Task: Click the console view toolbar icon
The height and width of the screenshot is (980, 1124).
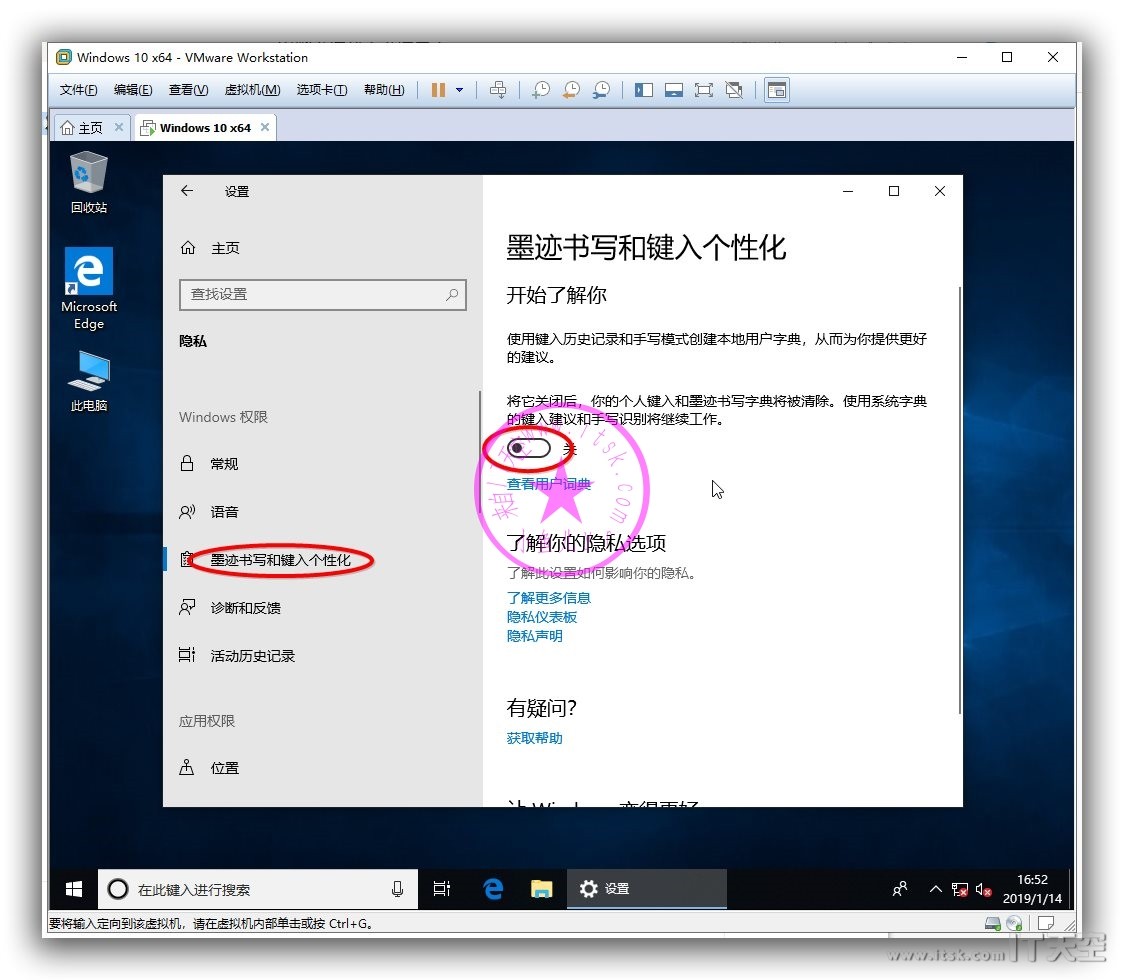Action: [776, 90]
